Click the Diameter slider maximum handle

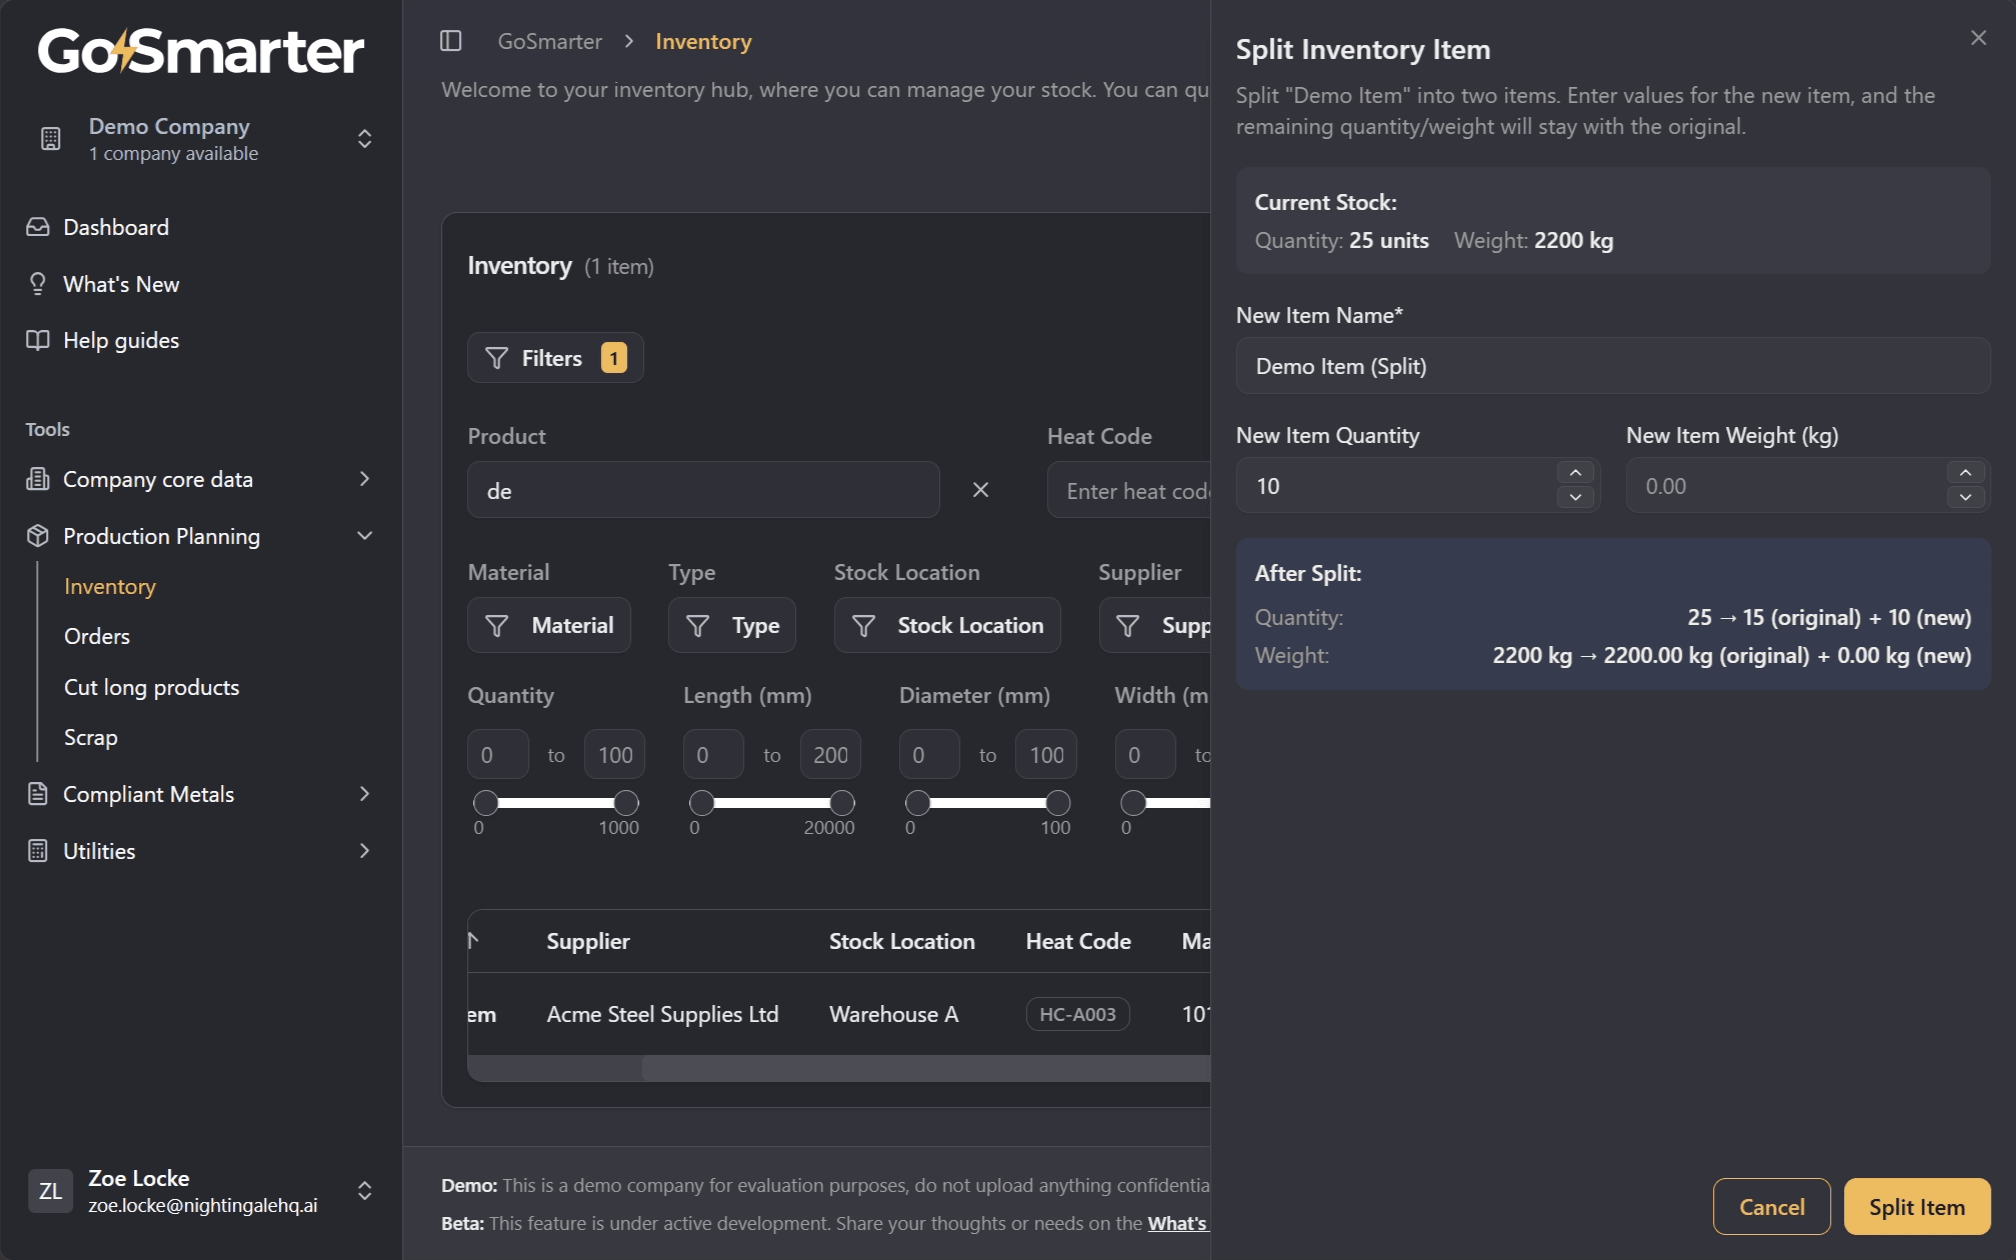point(1058,802)
